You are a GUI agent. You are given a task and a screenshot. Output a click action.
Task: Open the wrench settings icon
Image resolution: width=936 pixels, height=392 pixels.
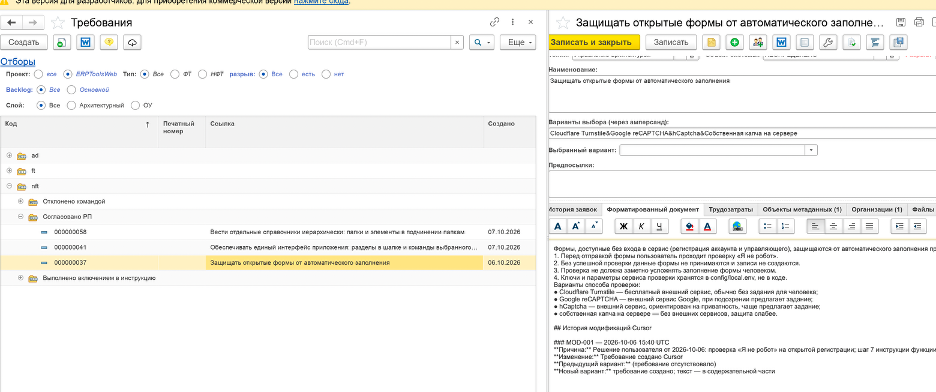pyautogui.click(x=827, y=42)
